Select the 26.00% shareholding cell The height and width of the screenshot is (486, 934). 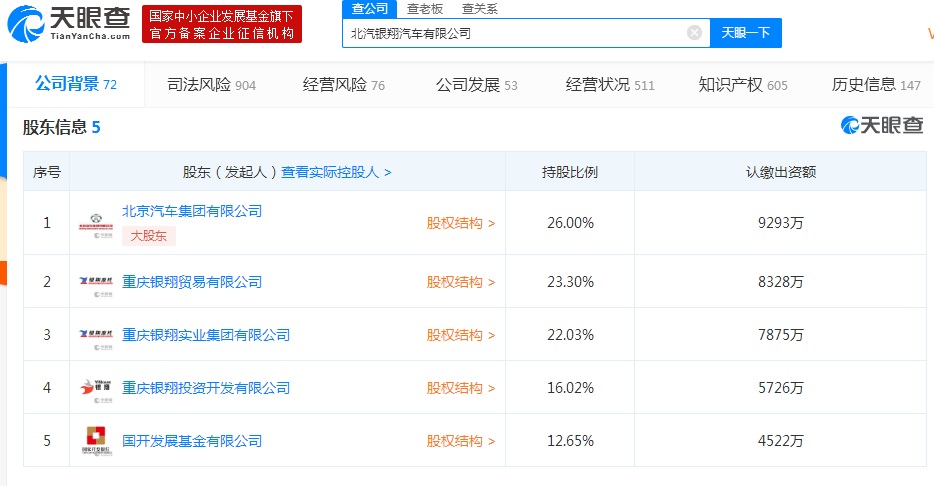click(x=570, y=223)
